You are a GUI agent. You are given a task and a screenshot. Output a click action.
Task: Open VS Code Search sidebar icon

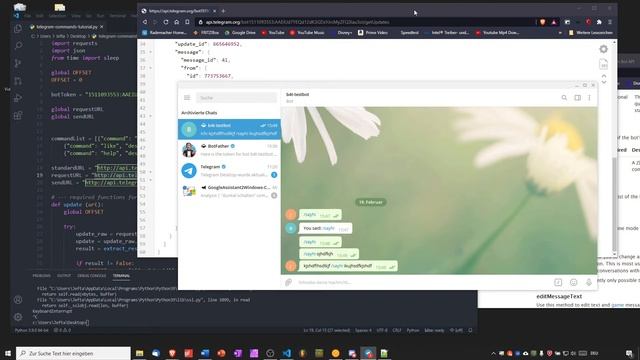(x=18, y=45)
